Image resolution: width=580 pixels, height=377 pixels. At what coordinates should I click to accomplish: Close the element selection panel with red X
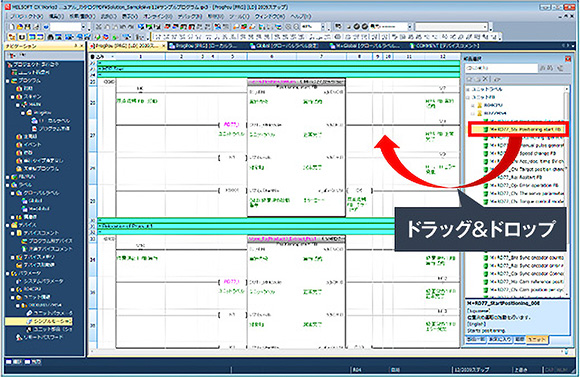[568, 59]
